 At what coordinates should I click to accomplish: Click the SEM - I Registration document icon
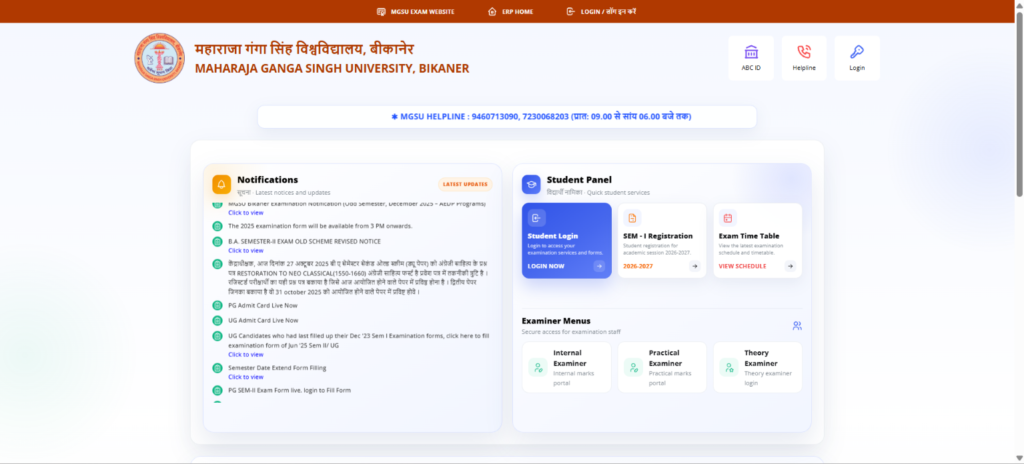[632, 218]
